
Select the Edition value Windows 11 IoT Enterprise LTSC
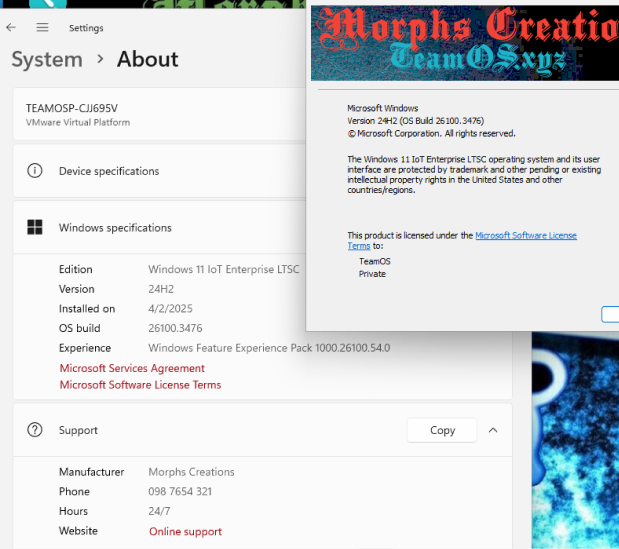click(x=223, y=269)
